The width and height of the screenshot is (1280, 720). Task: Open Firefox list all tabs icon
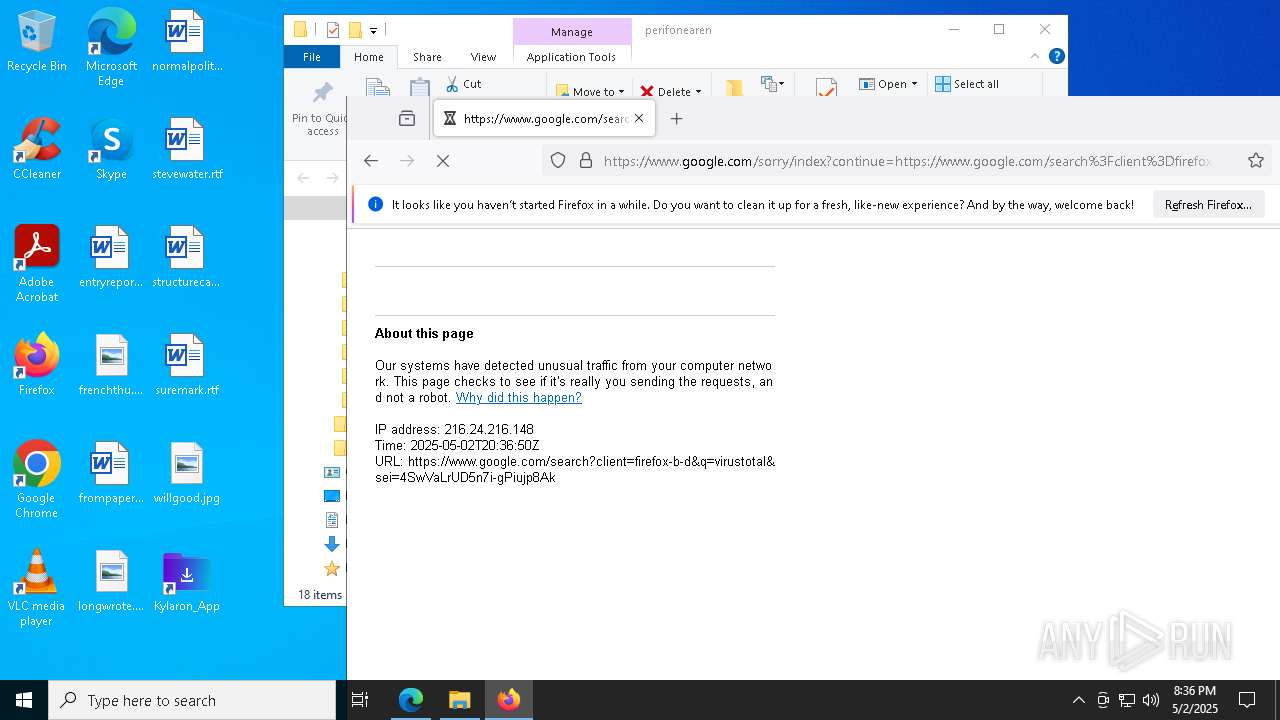[407, 118]
